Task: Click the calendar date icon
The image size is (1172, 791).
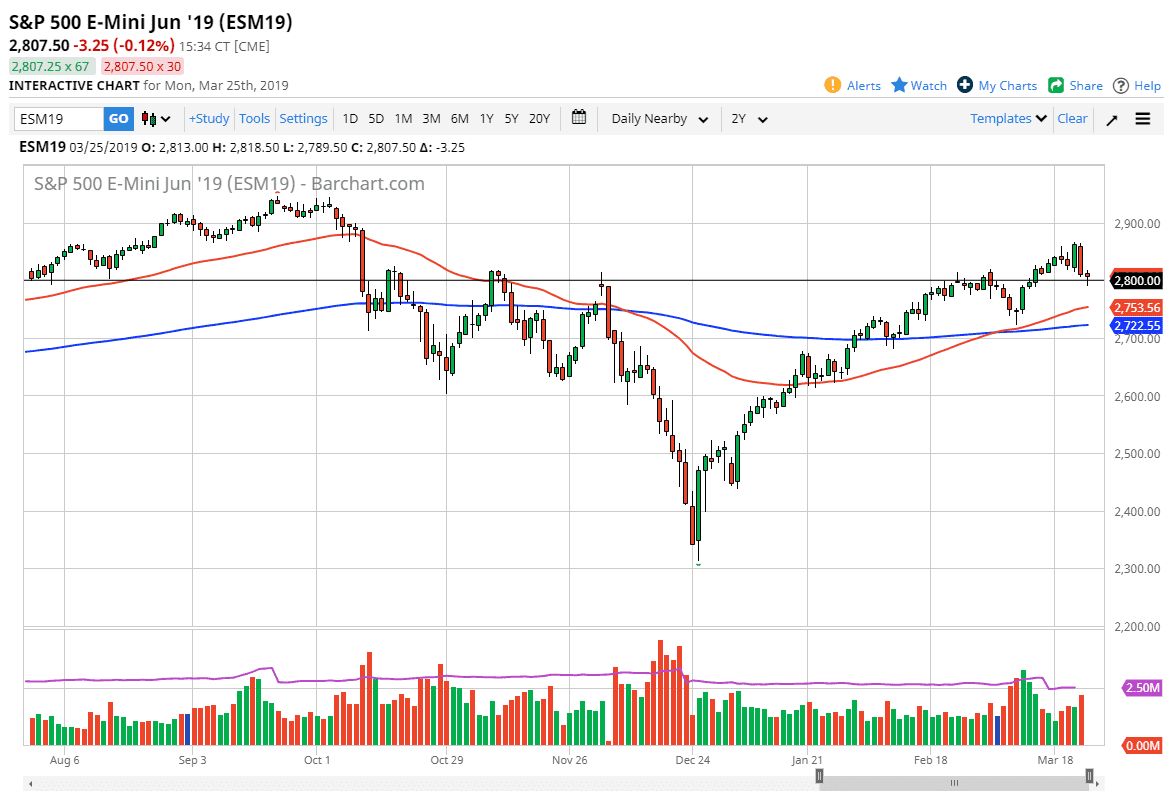Action: click(x=578, y=118)
